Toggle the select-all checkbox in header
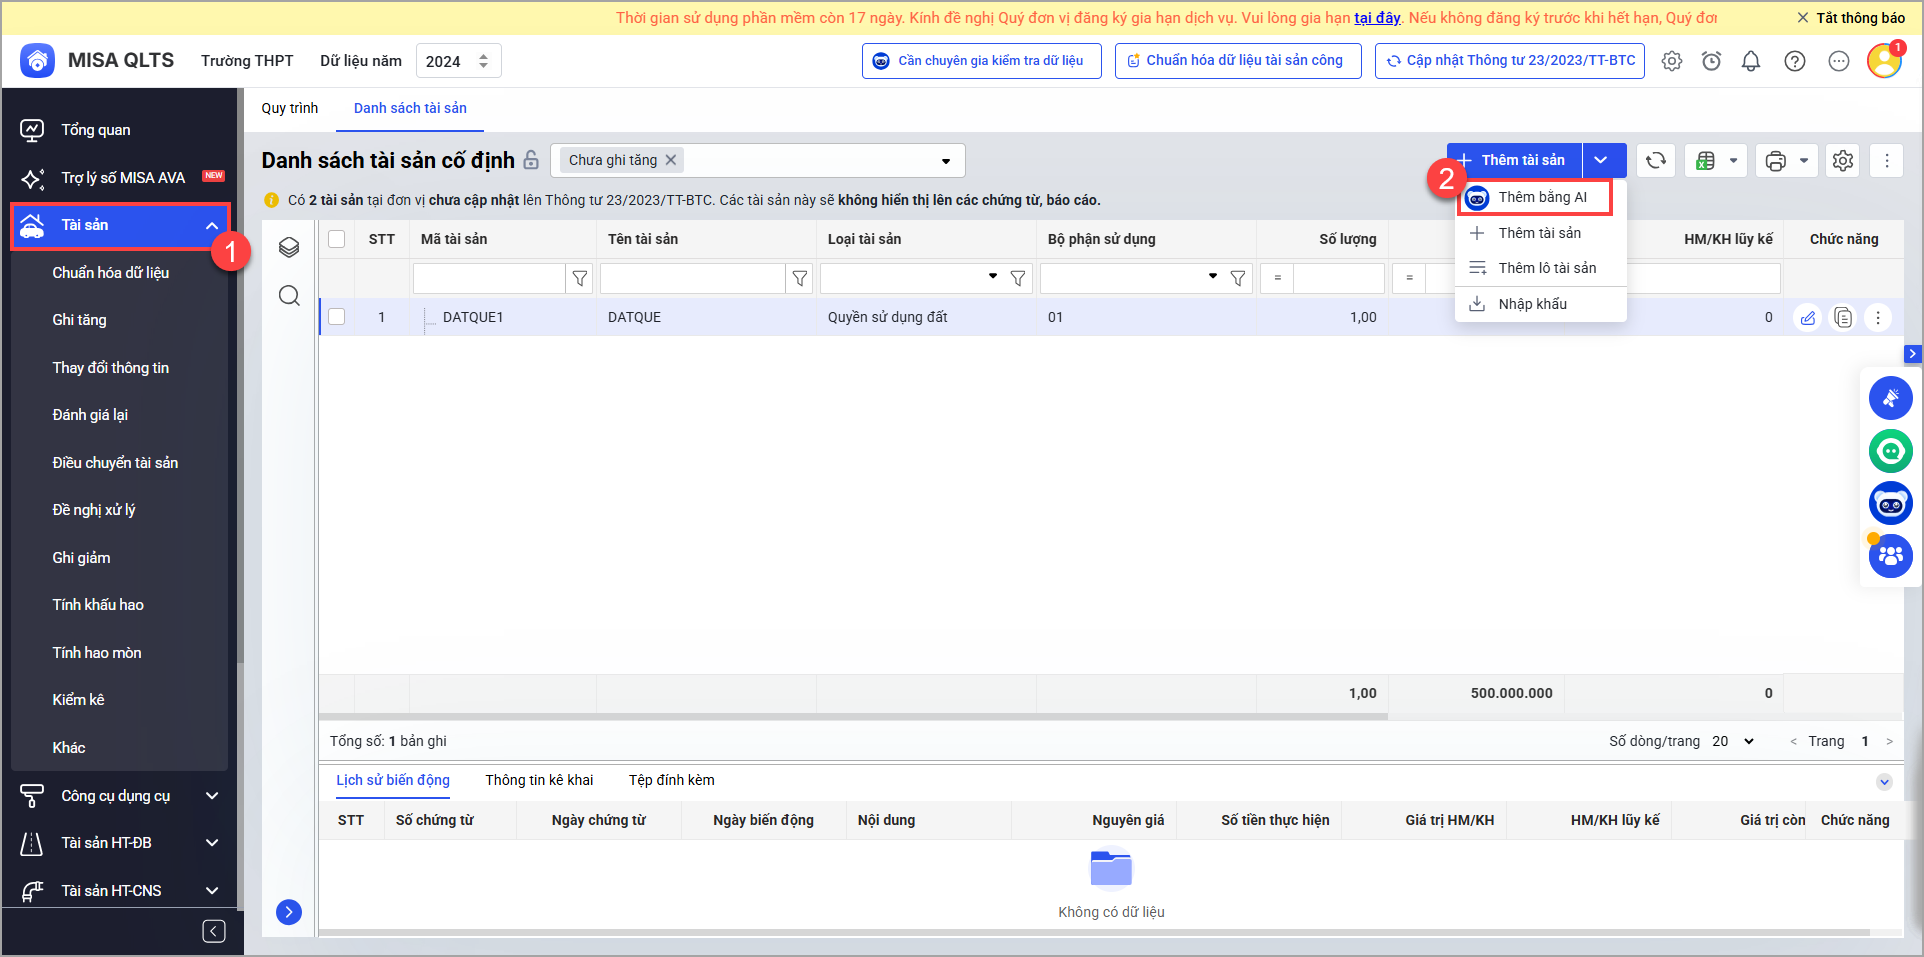 coord(337,239)
